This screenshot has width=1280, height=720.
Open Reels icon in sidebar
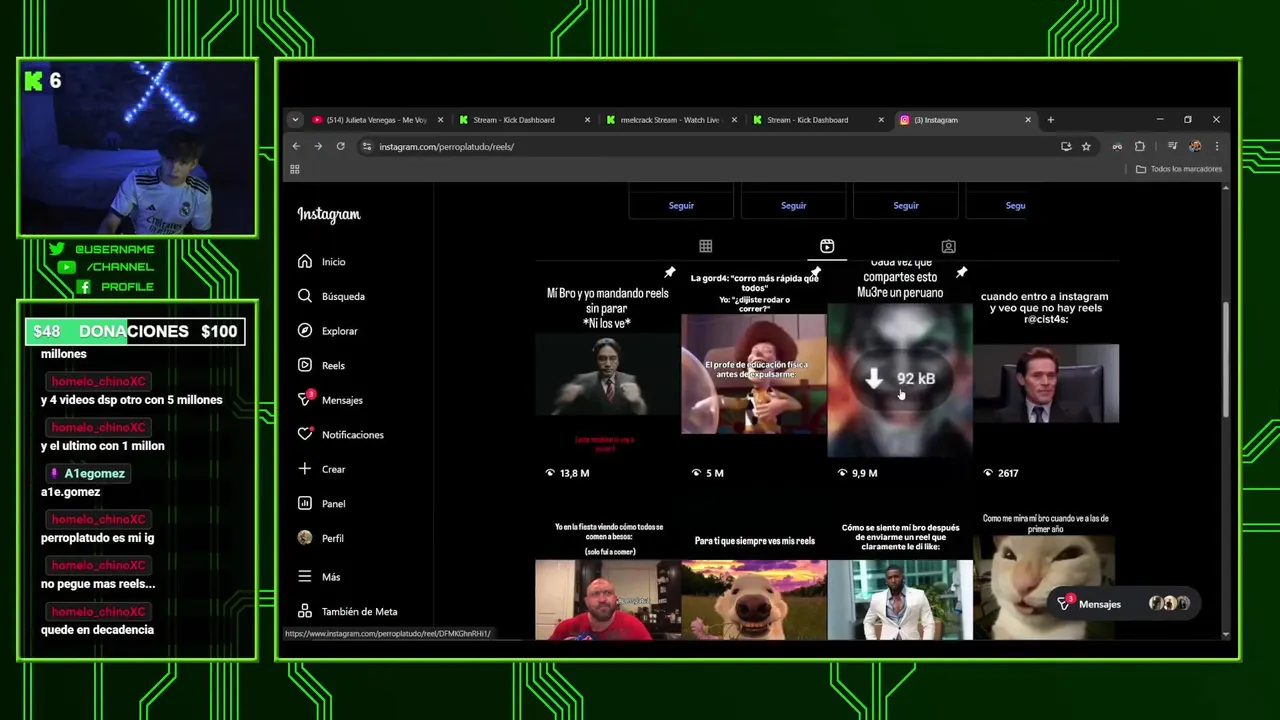click(305, 365)
